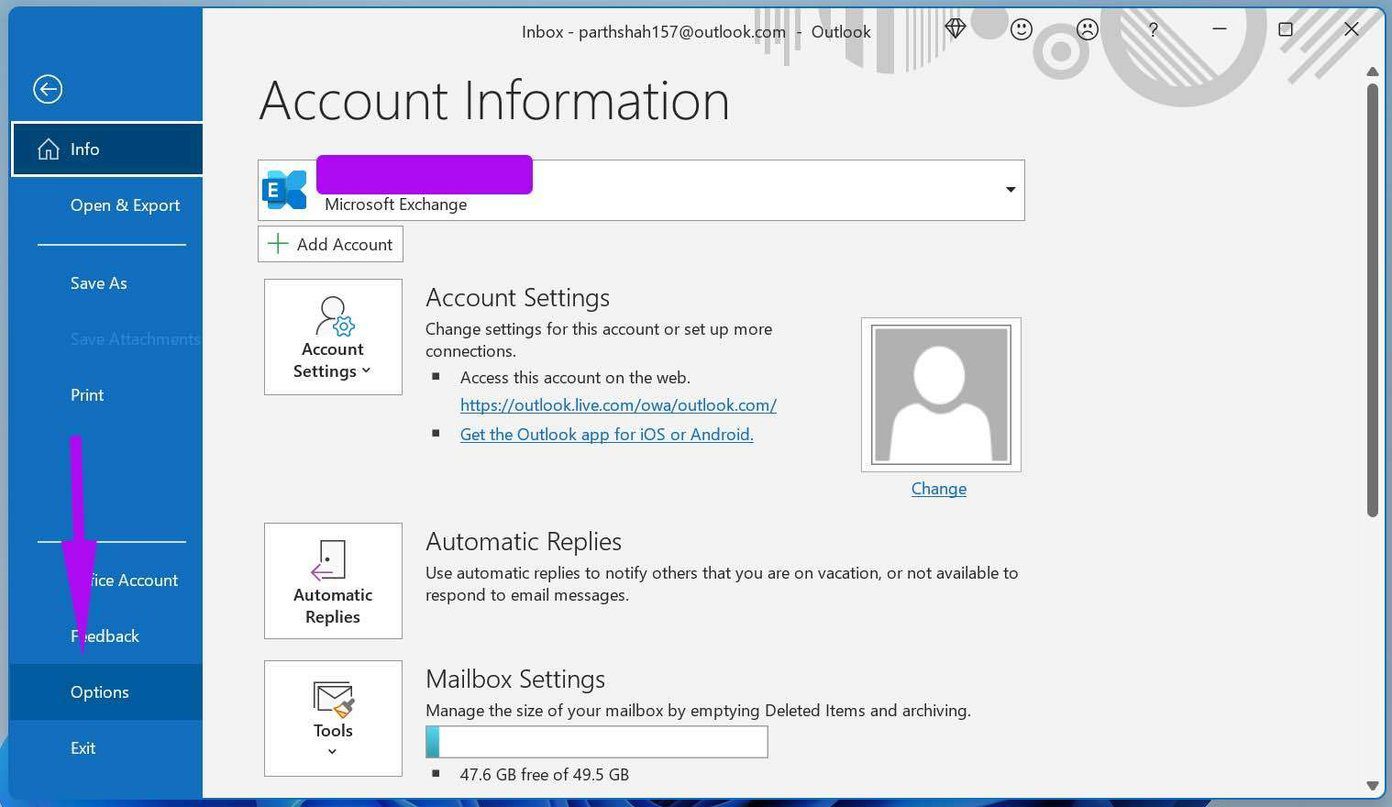Click the Exchange account logo icon
This screenshot has height=807, width=1392.
tap(285, 190)
